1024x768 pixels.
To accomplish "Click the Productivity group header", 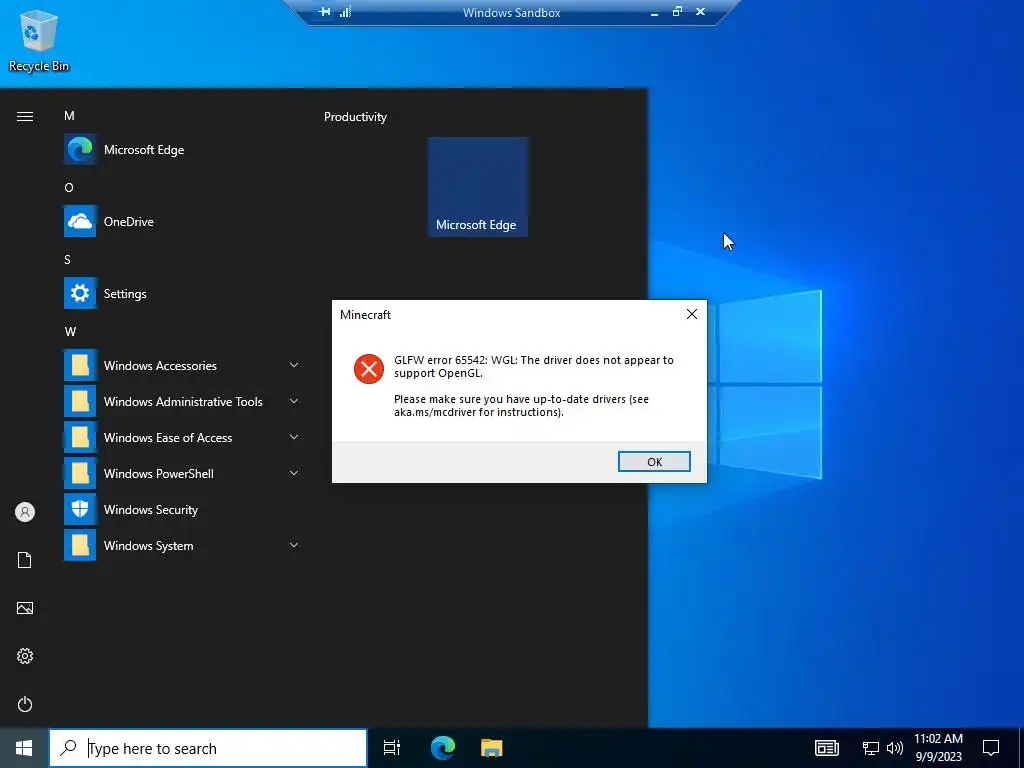I will pyautogui.click(x=355, y=117).
